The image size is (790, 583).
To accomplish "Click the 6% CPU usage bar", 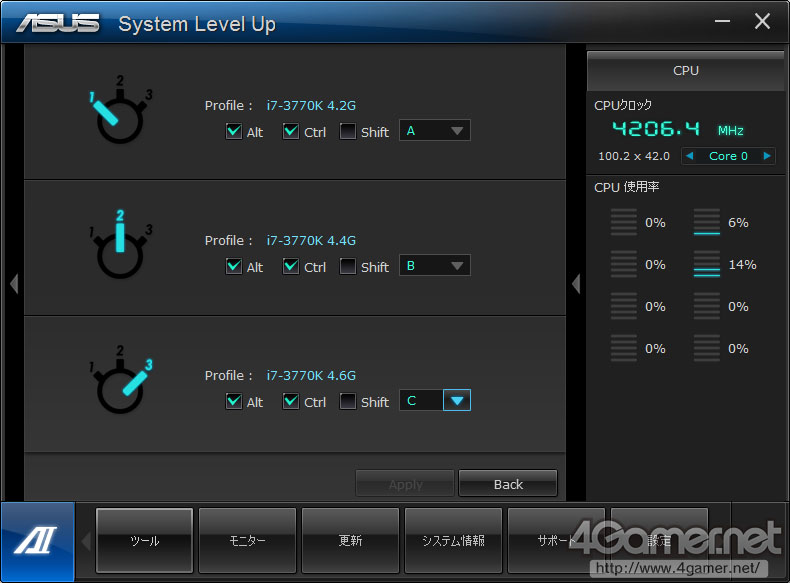I will tap(707, 222).
